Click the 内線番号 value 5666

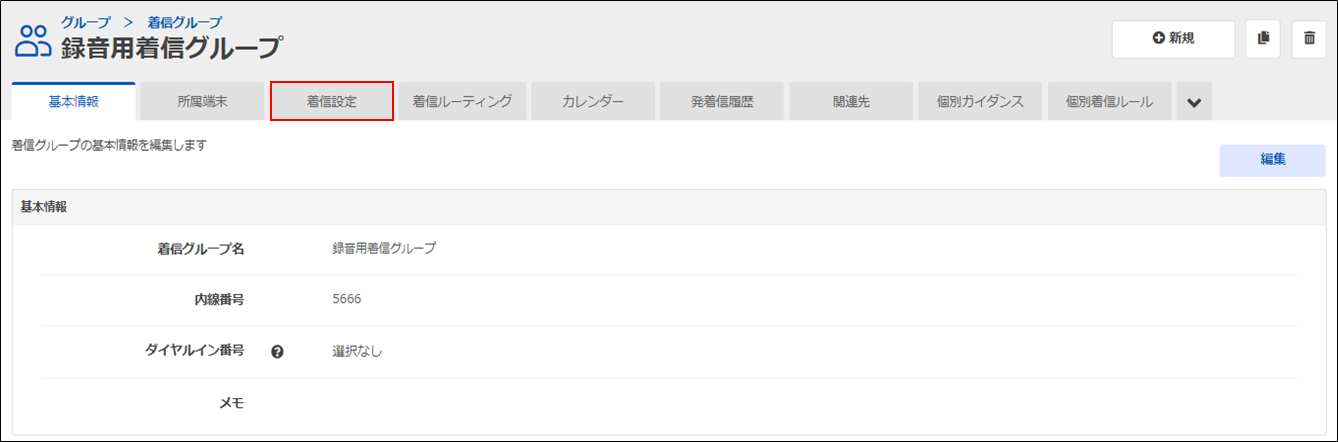tap(347, 300)
